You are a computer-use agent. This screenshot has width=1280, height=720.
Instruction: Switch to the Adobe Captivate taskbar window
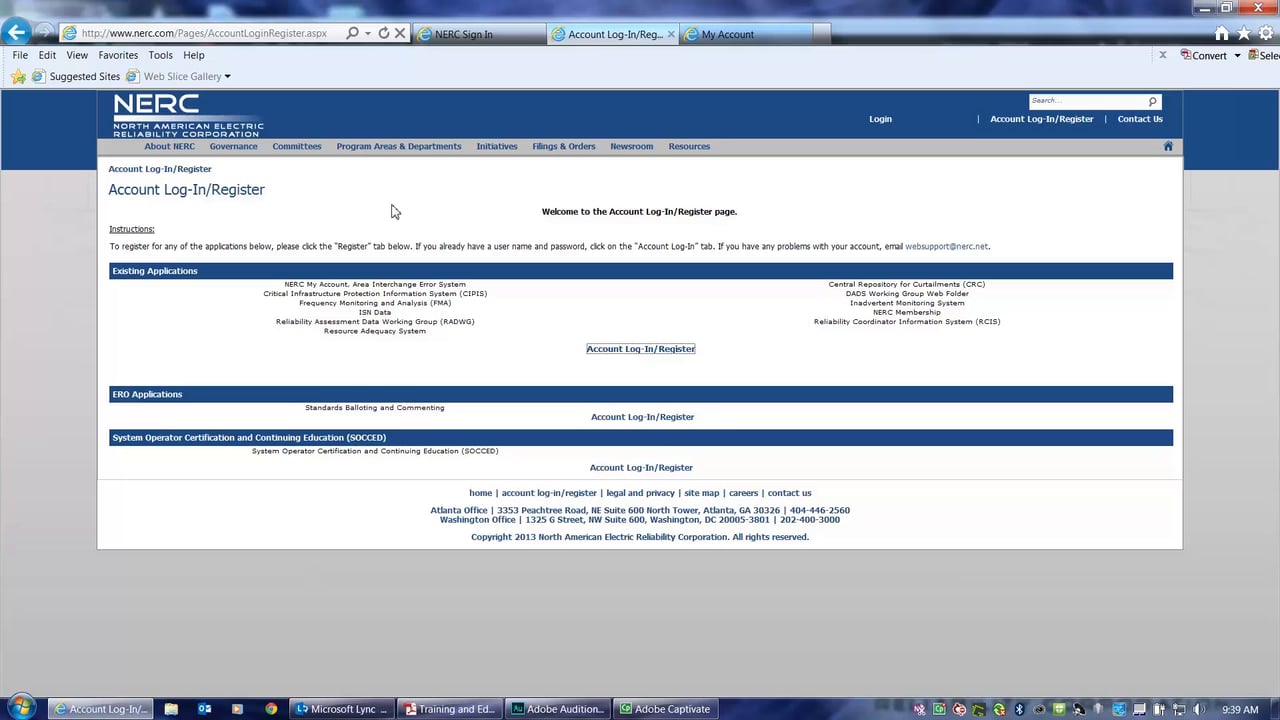coord(667,709)
